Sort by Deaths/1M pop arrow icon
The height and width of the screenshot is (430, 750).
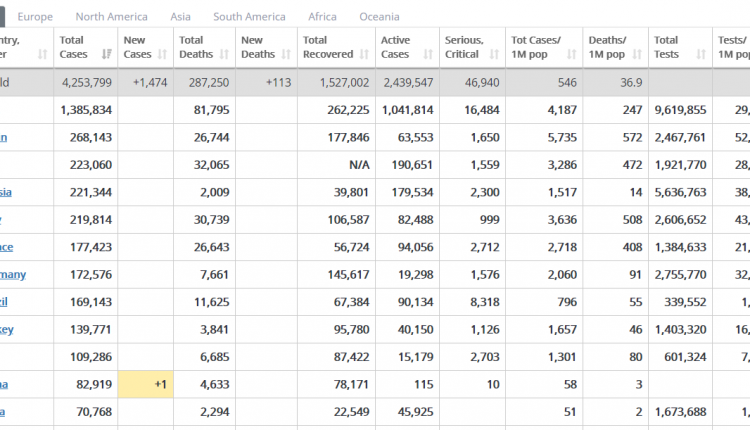pos(637,55)
